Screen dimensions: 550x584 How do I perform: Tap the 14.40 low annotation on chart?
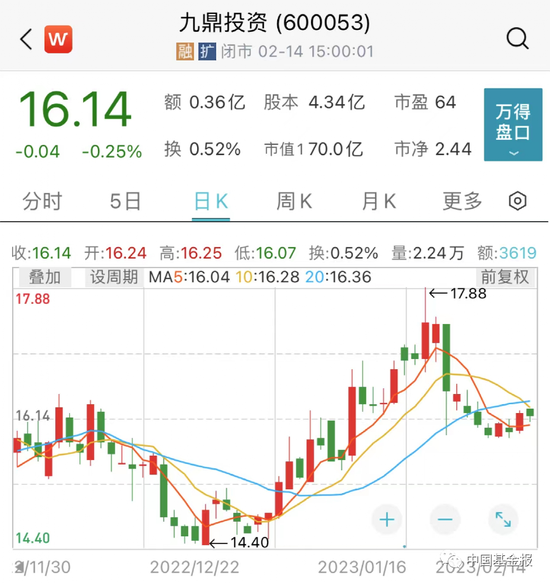pyautogui.click(x=239, y=543)
